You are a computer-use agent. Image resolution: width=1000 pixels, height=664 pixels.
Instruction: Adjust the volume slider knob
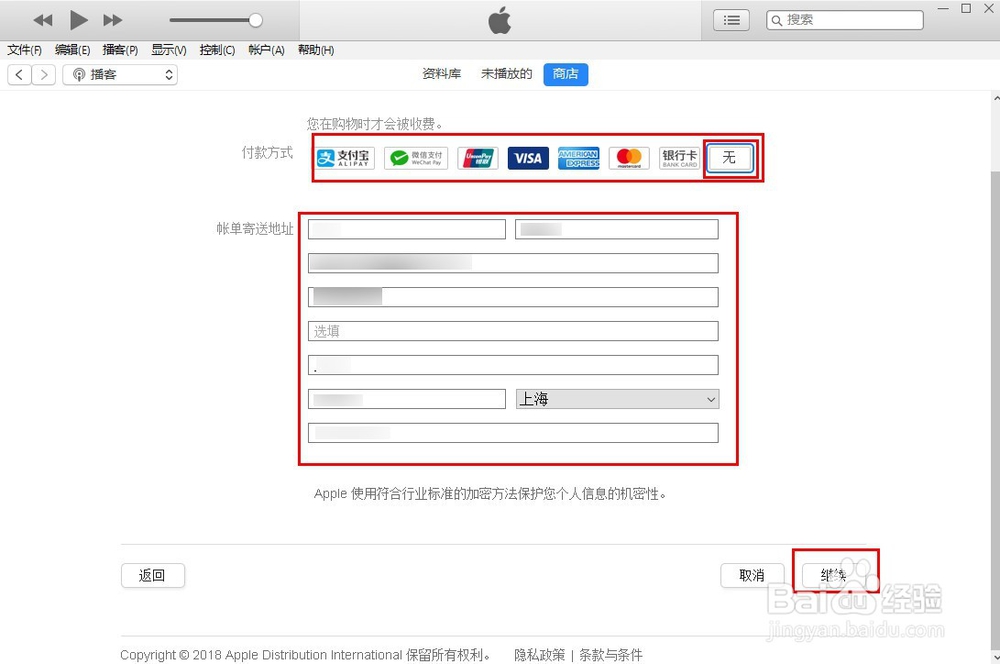255,20
